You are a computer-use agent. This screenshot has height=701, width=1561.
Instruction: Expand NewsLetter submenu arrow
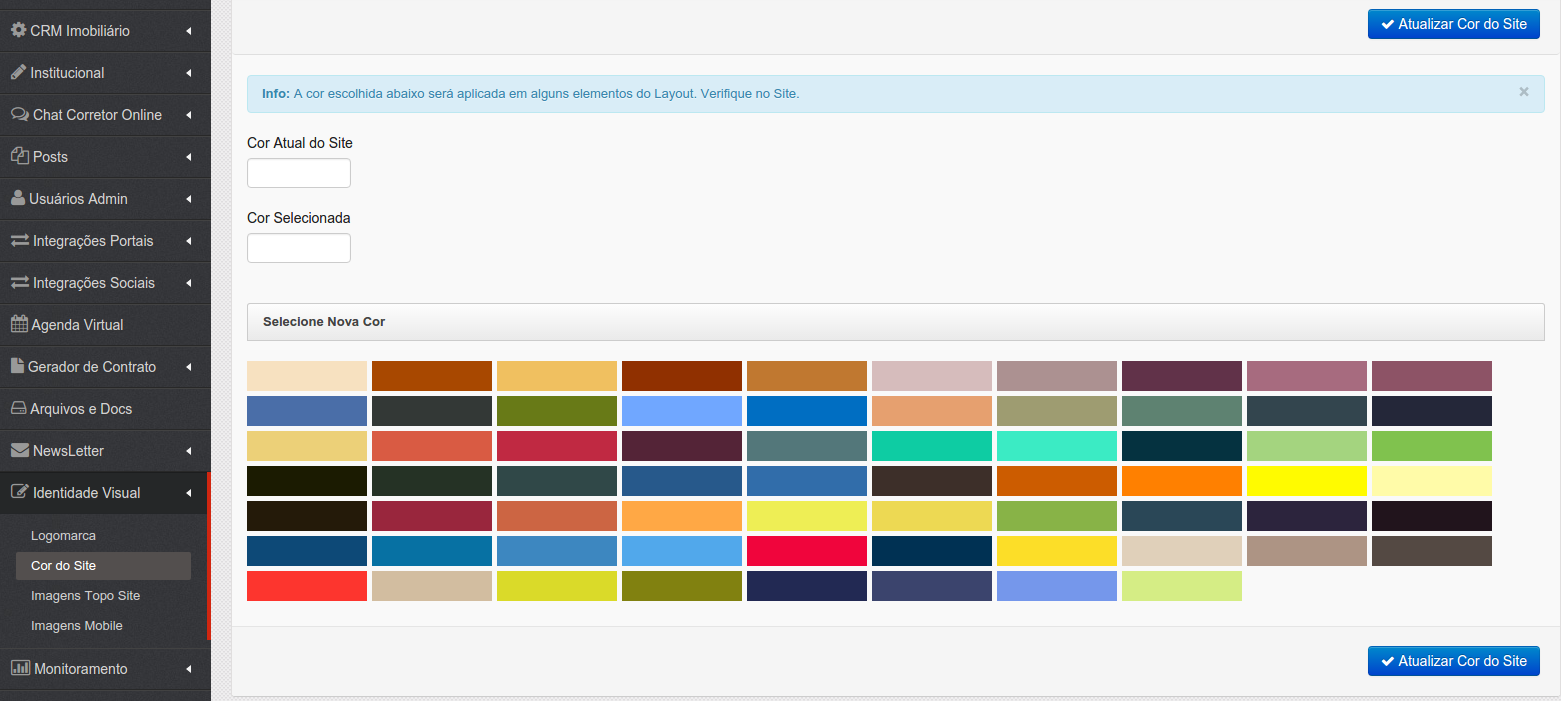tap(189, 451)
